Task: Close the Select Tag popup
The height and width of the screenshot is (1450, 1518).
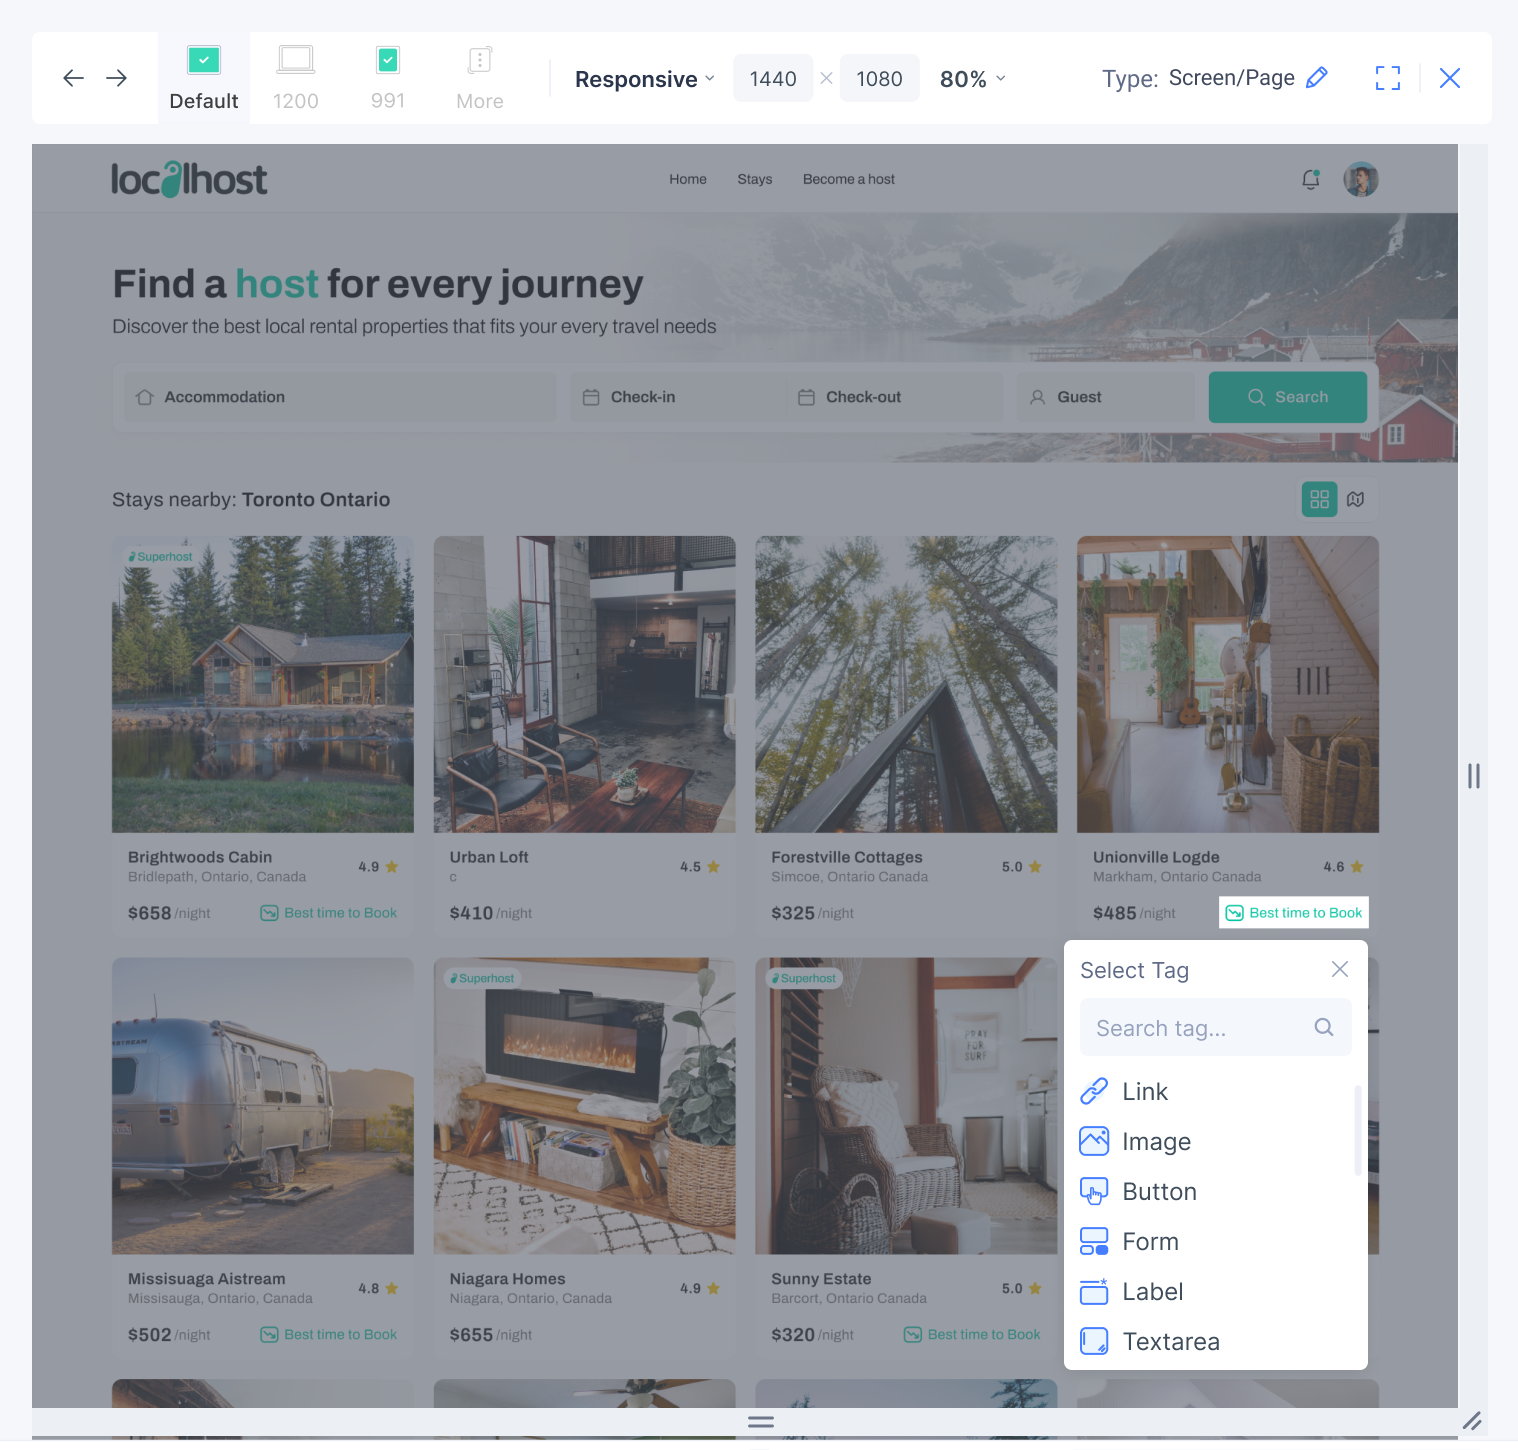Action: pyautogui.click(x=1340, y=969)
